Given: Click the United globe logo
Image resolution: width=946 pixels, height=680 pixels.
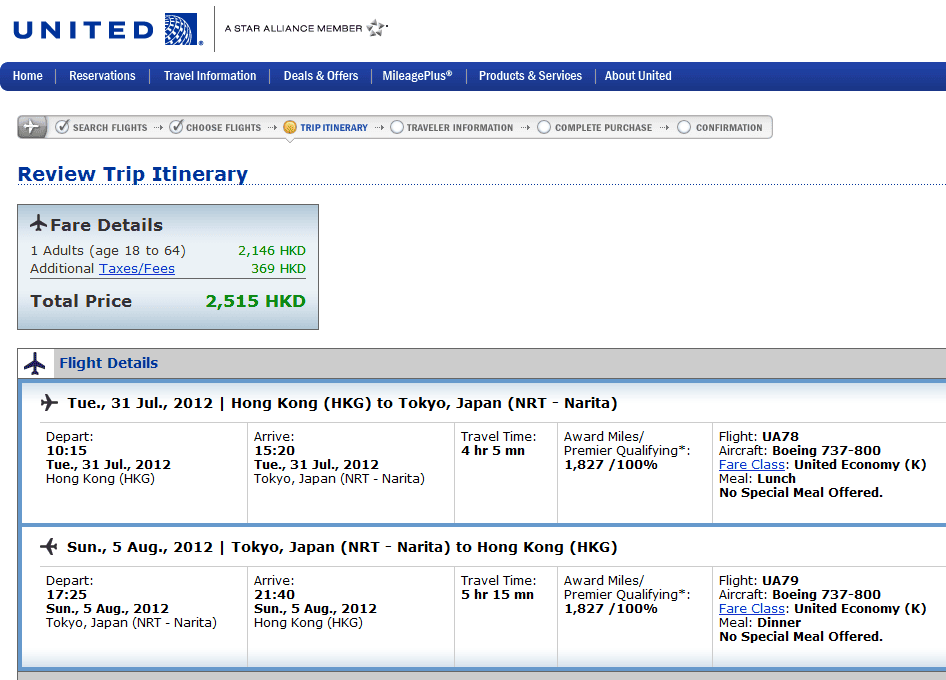Looking at the screenshot, I should pos(182,29).
